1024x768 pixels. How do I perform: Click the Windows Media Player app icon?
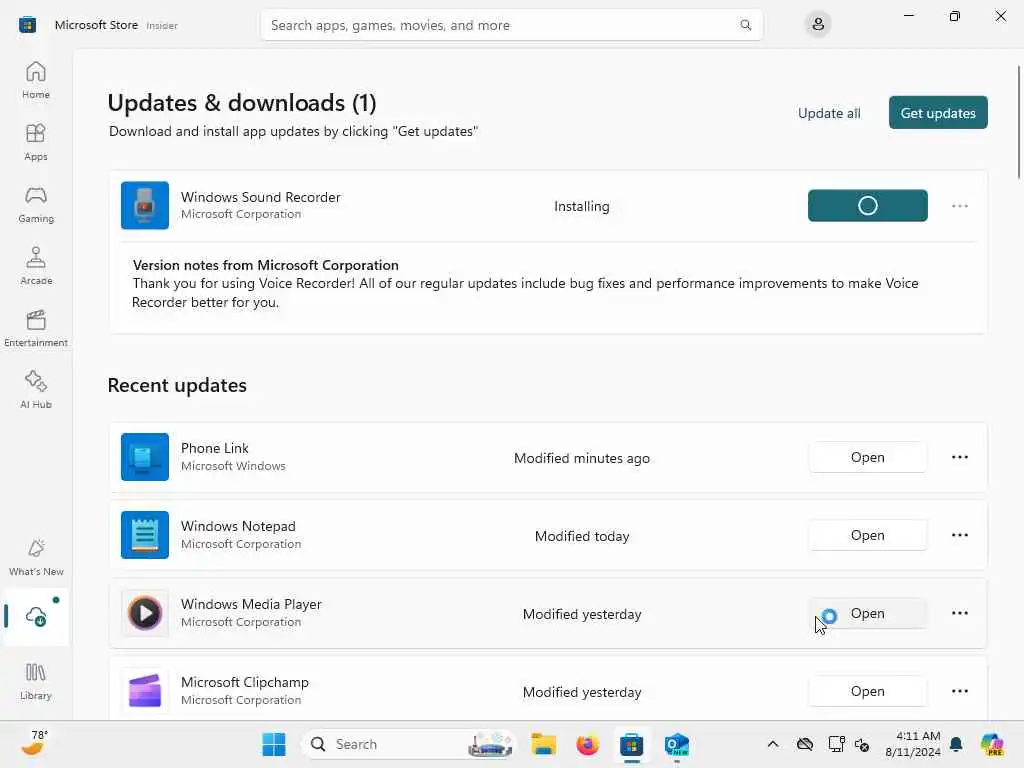[x=145, y=613]
